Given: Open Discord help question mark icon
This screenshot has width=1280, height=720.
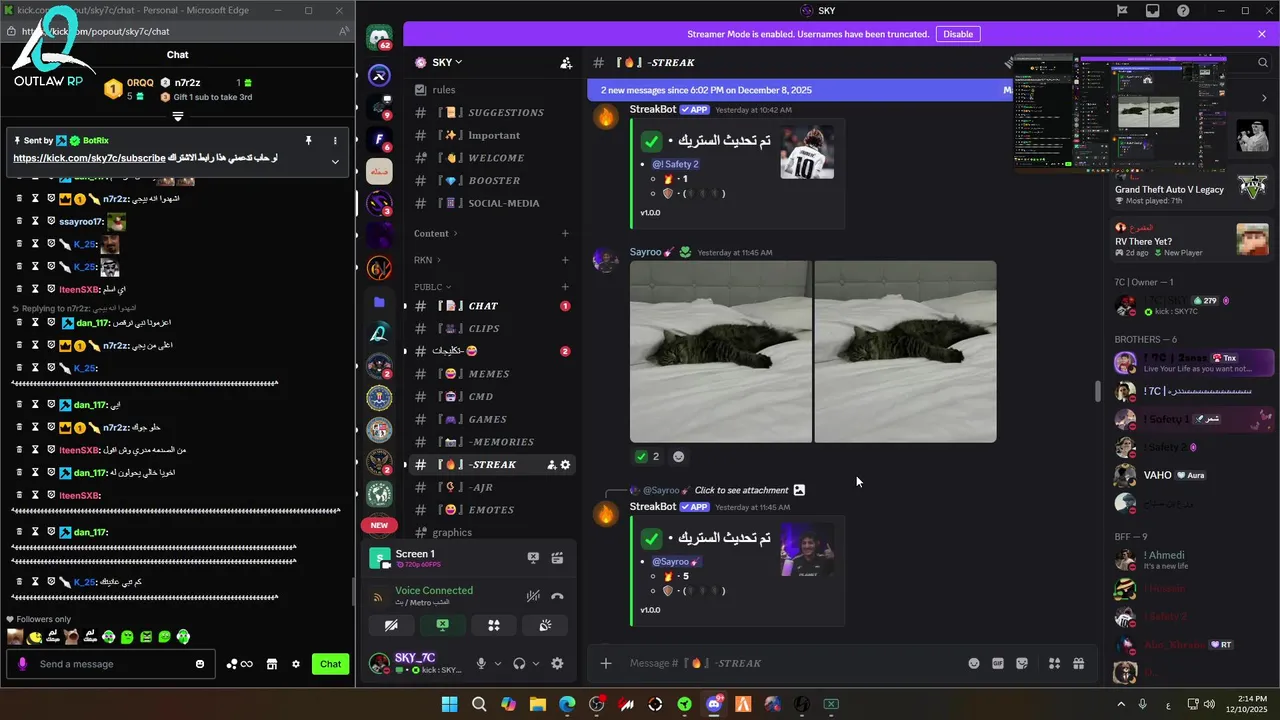Looking at the screenshot, I should point(1183,11).
